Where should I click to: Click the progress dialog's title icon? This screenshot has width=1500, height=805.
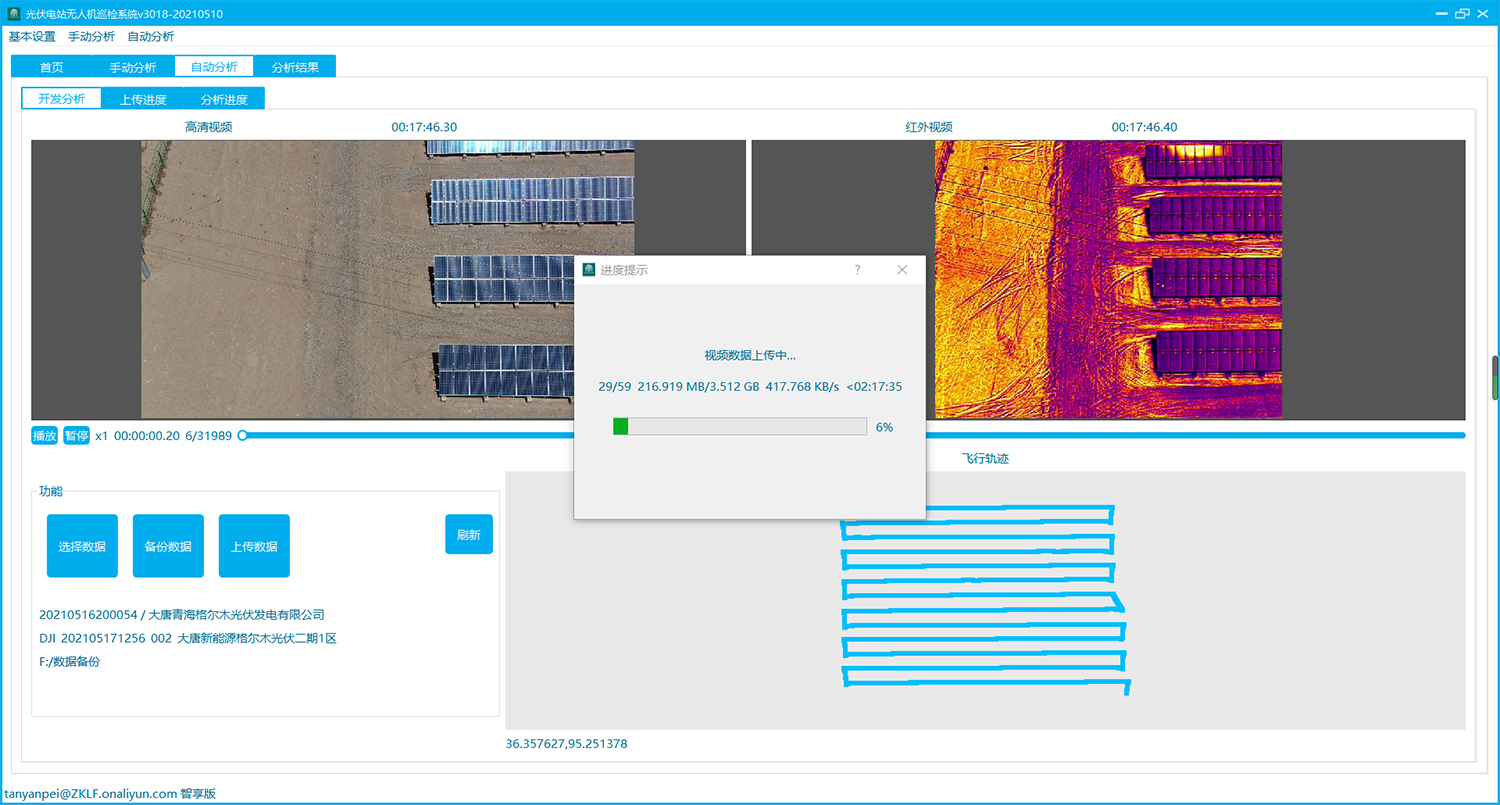[x=590, y=270]
